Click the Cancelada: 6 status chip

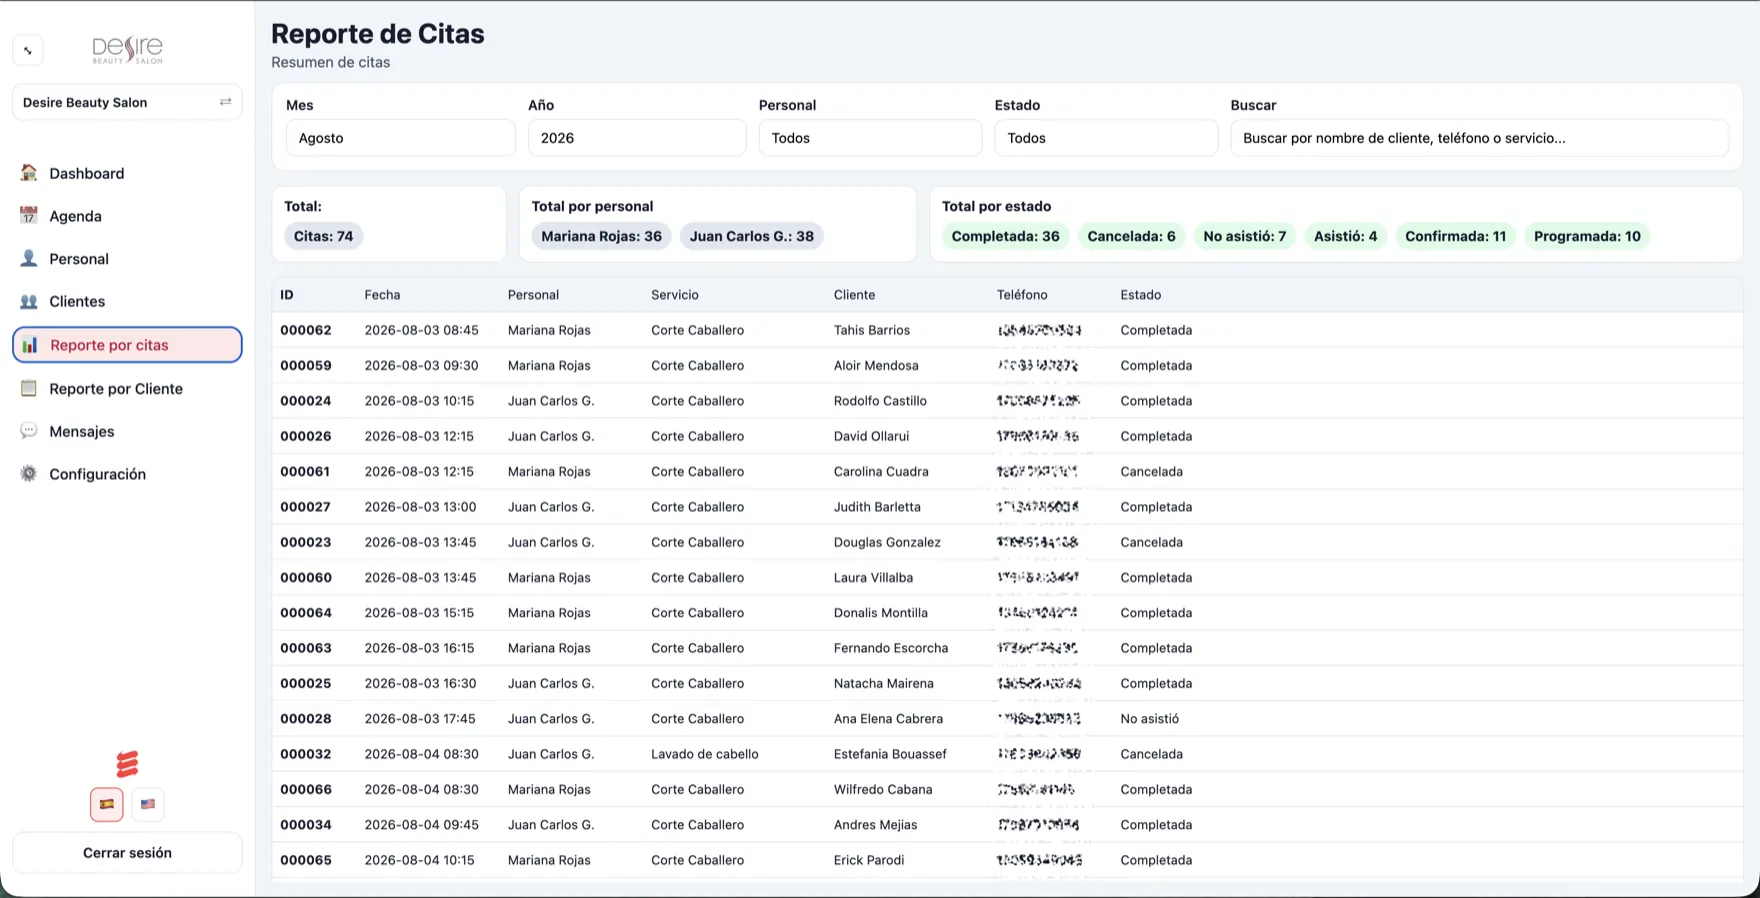coord(1132,236)
